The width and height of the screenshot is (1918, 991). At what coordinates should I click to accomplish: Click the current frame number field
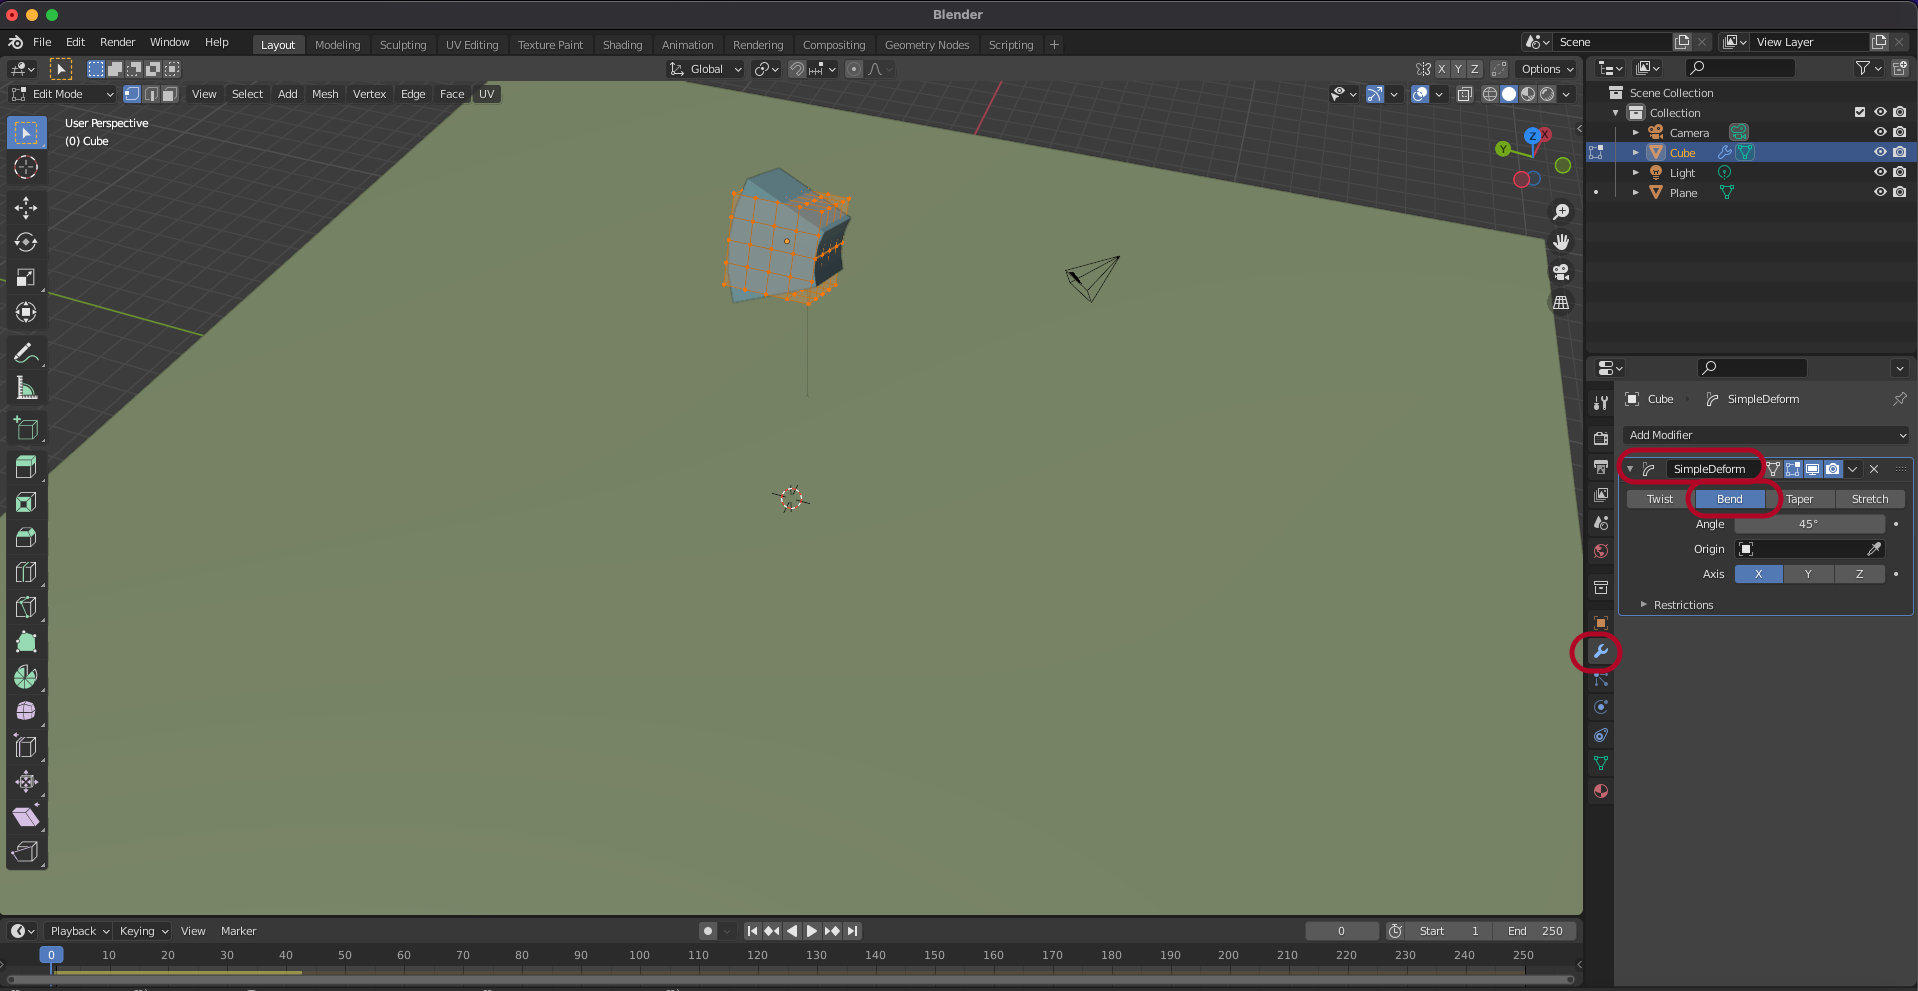pyautogui.click(x=1342, y=931)
